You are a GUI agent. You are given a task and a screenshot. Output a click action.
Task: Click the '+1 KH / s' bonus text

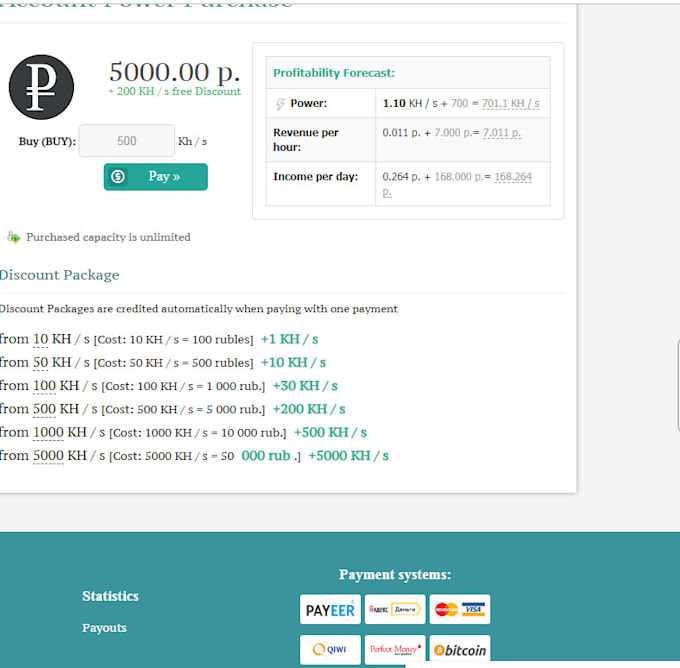289,339
